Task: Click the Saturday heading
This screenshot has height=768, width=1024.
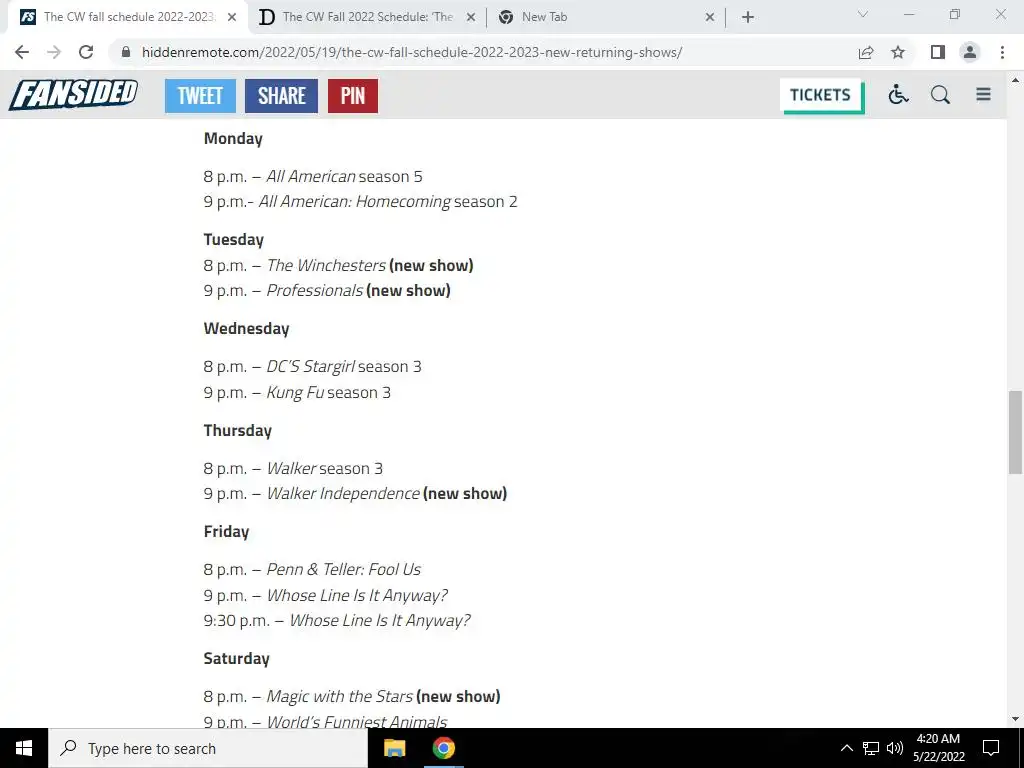Action: [236, 658]
